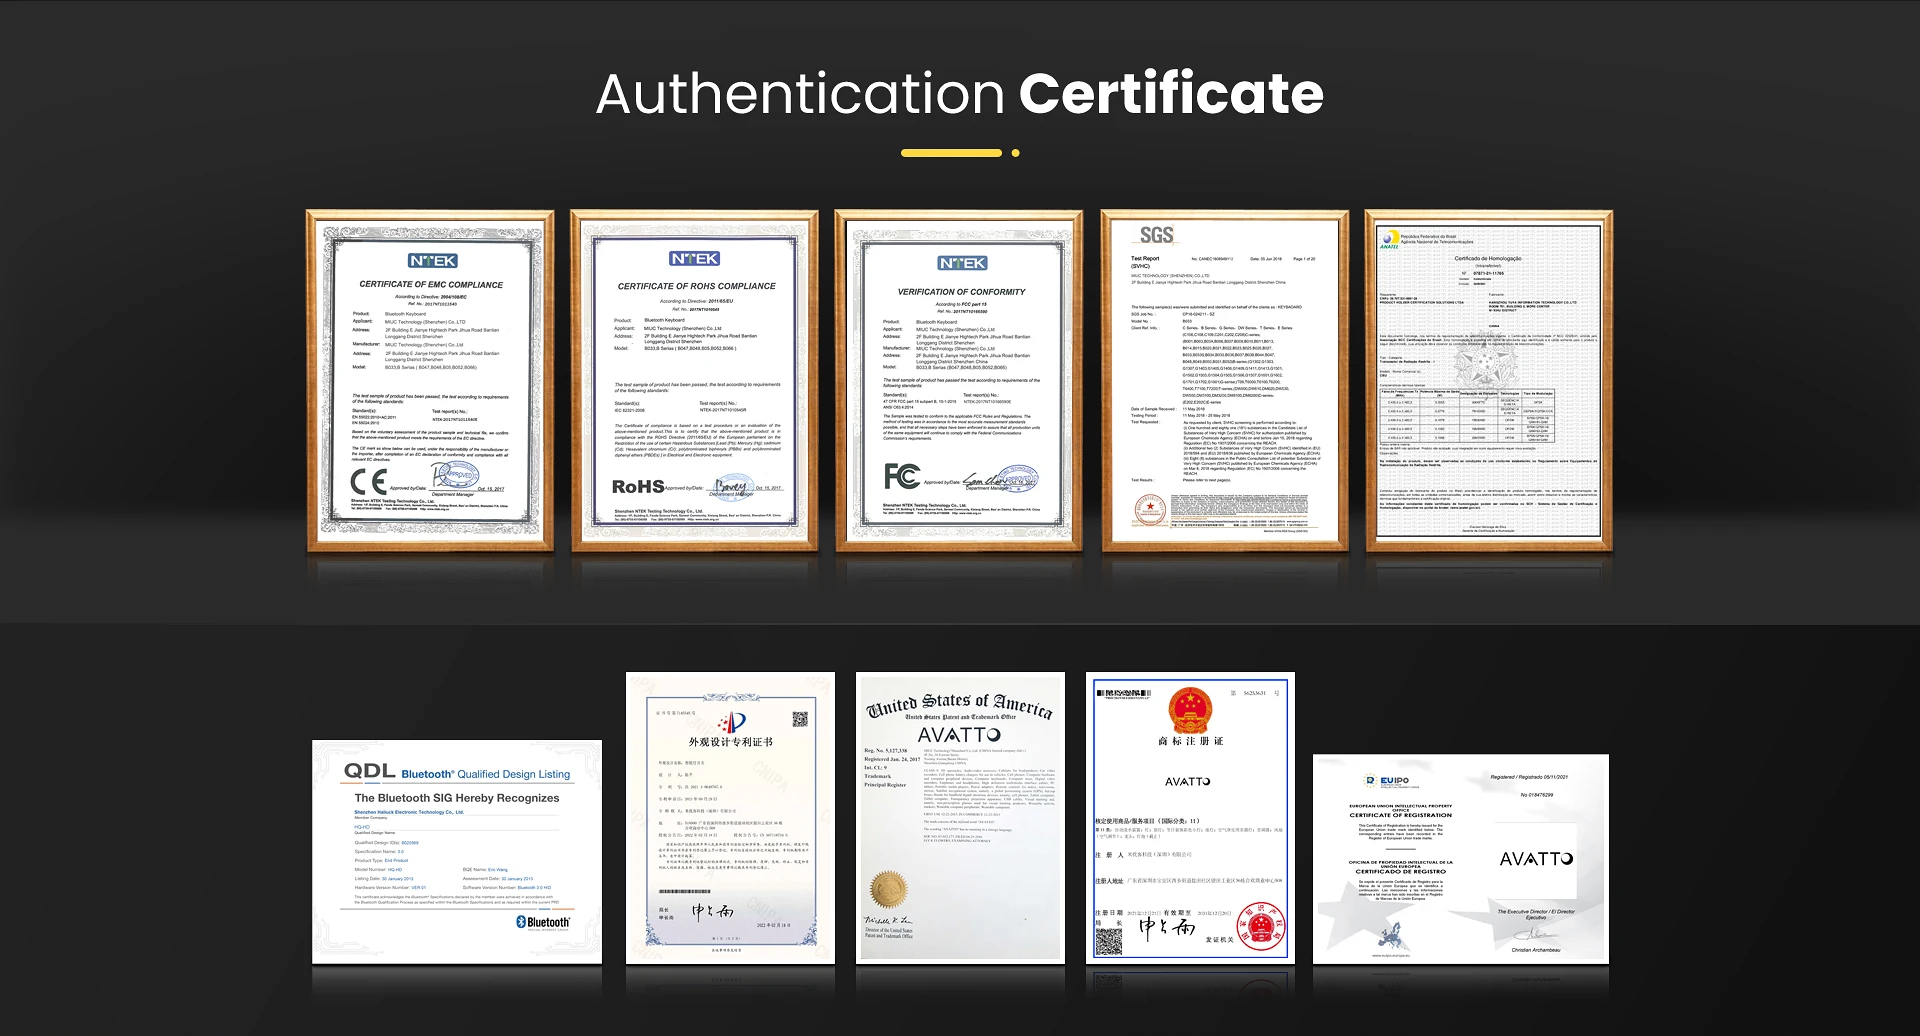Click the QR code on the design patent certificate
This screenshot has height=1036, width=1920.
pyautogui.click(x=800, y=719)
